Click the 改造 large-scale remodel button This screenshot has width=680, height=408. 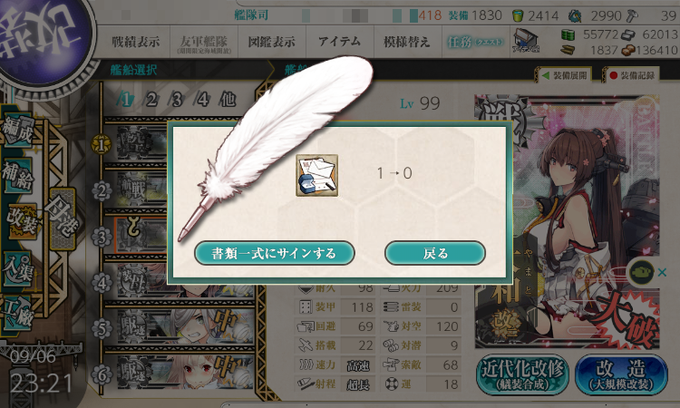(621, 375)
